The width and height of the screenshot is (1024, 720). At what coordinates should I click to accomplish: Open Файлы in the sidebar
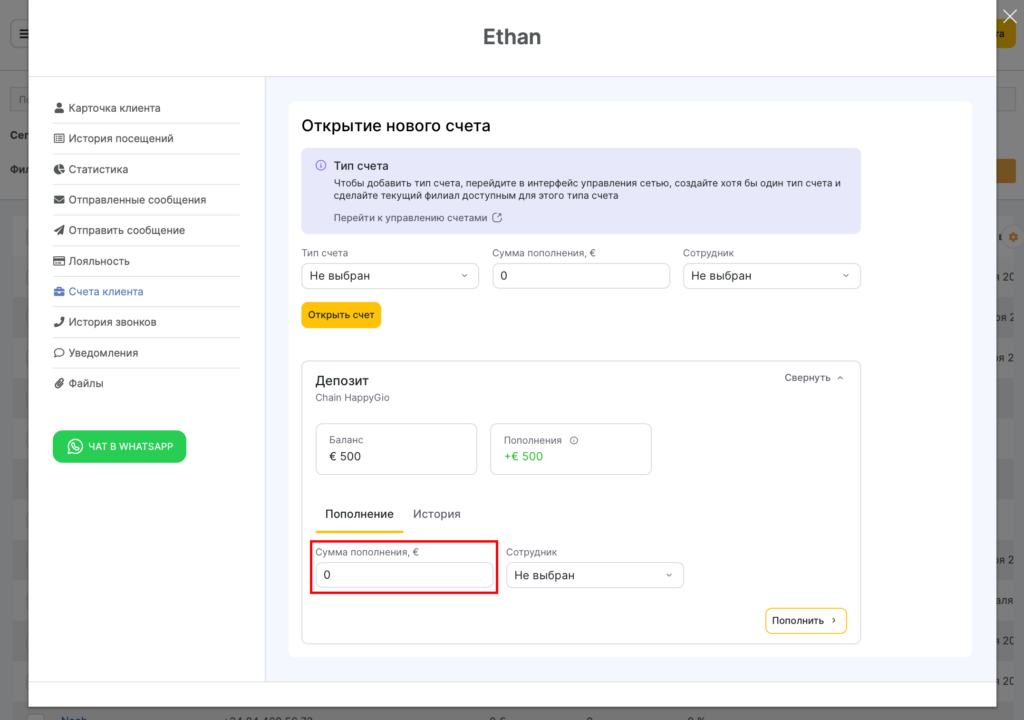(86, 383)
